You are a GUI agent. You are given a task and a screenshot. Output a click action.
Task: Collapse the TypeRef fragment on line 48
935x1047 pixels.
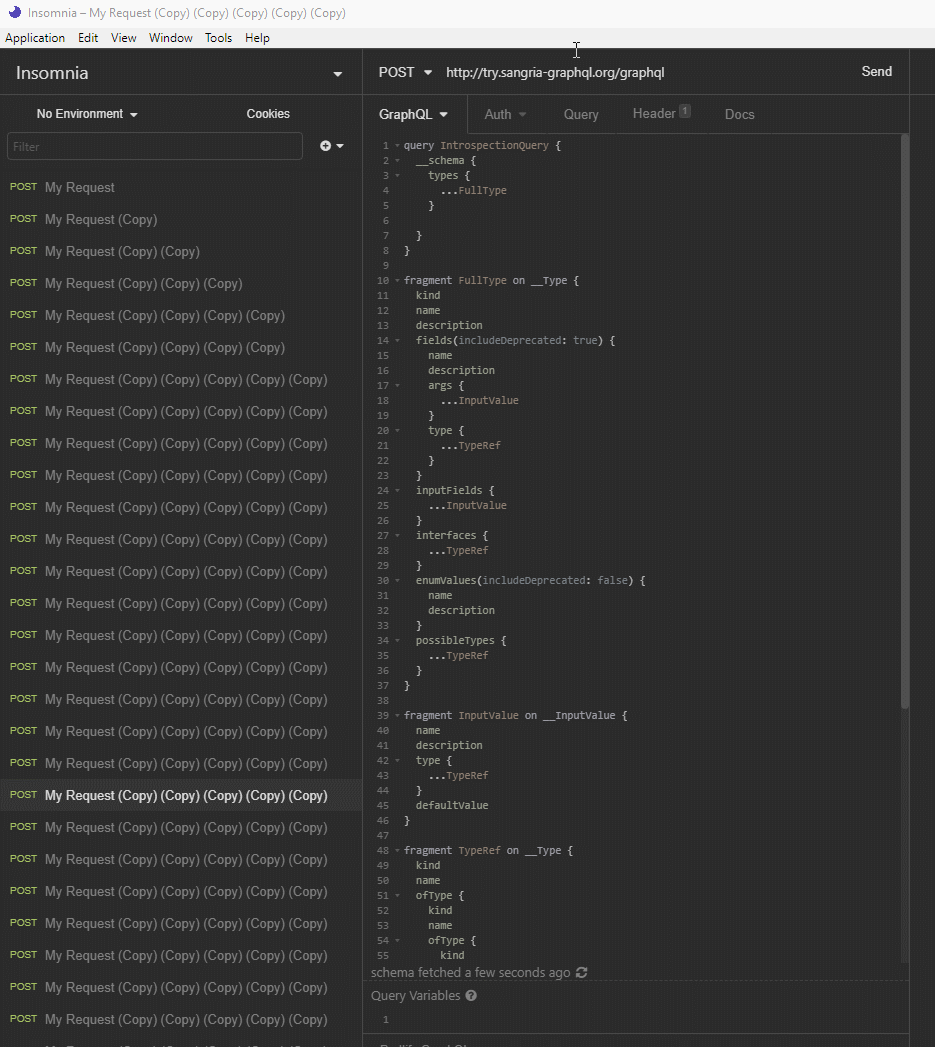397,850
